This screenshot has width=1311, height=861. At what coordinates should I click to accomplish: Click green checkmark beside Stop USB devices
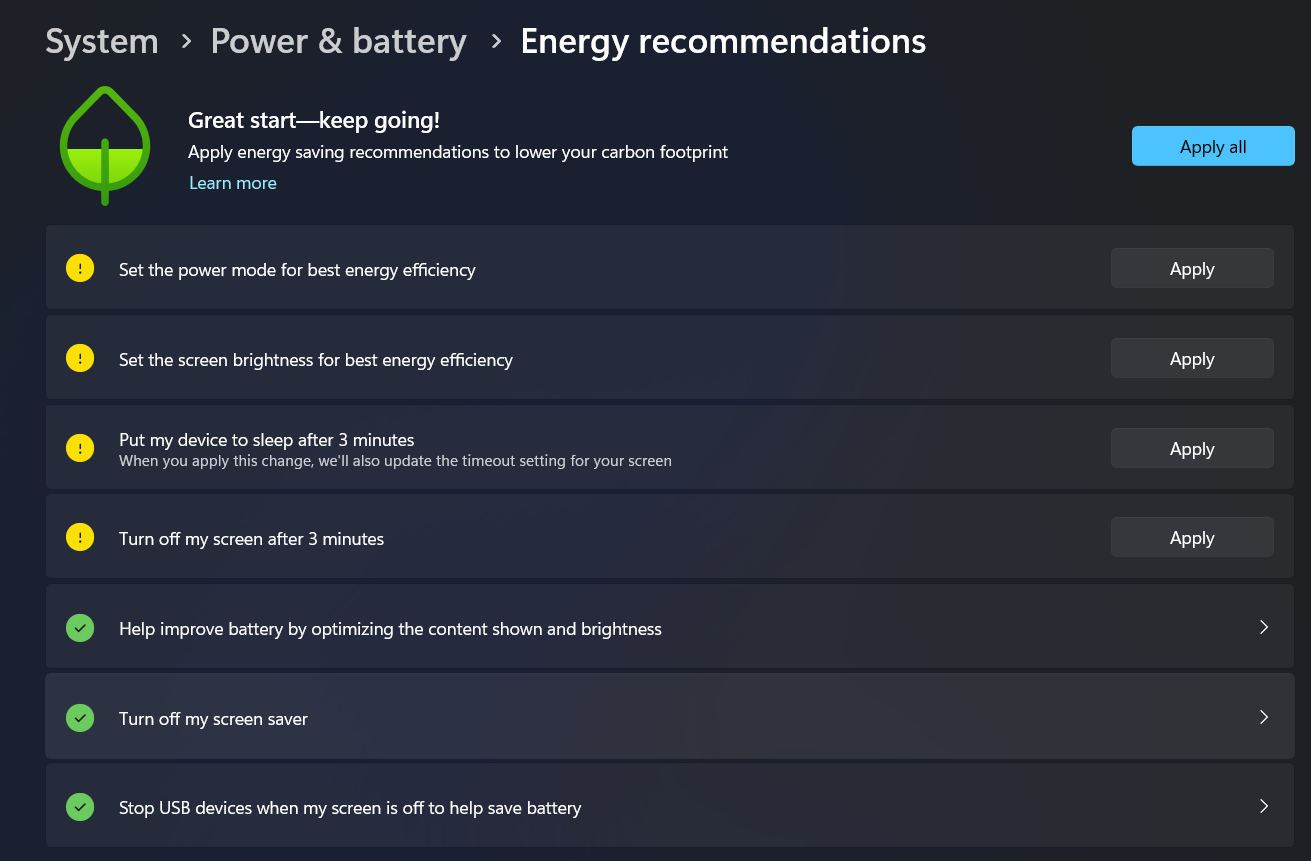tap(80, 807)
